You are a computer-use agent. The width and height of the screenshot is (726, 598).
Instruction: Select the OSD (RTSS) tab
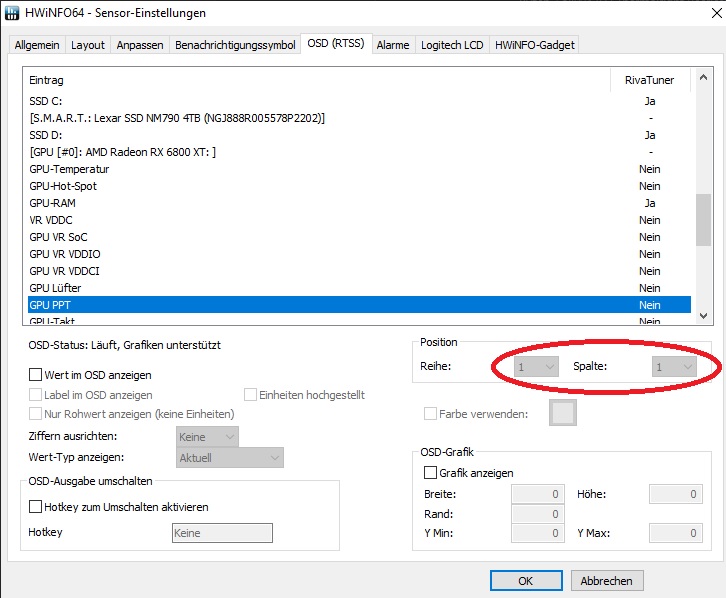click(x=336, y=43)
